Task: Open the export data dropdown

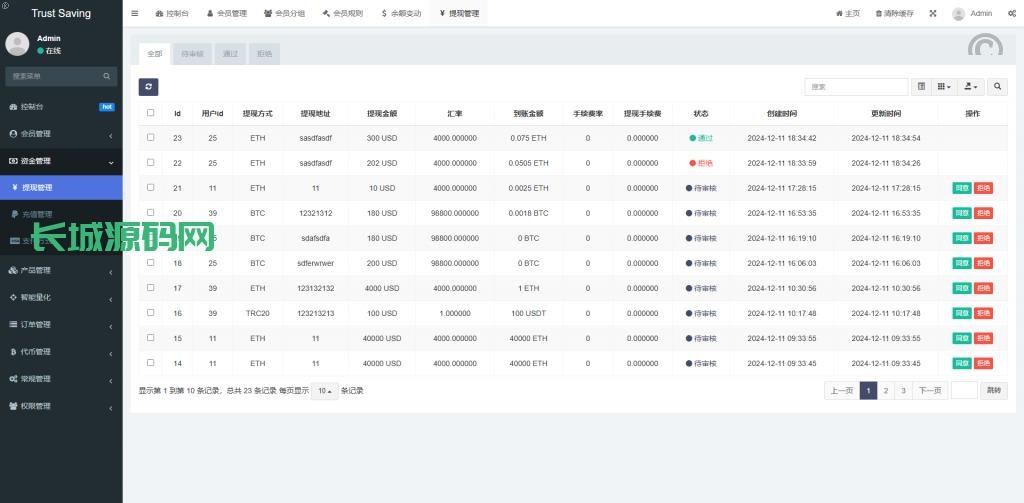Action: [971, 87]
